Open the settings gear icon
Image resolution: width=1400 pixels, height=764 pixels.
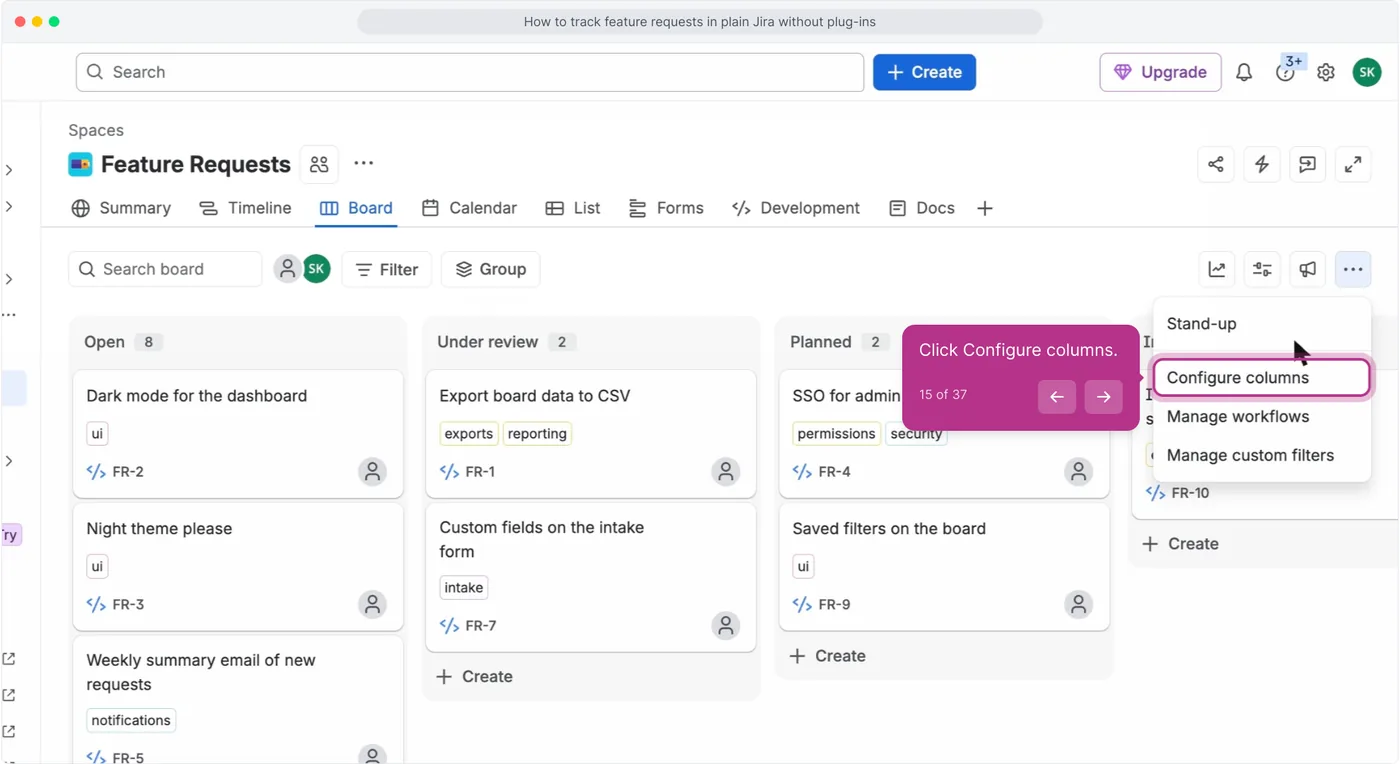click(x=1326, y=72)
